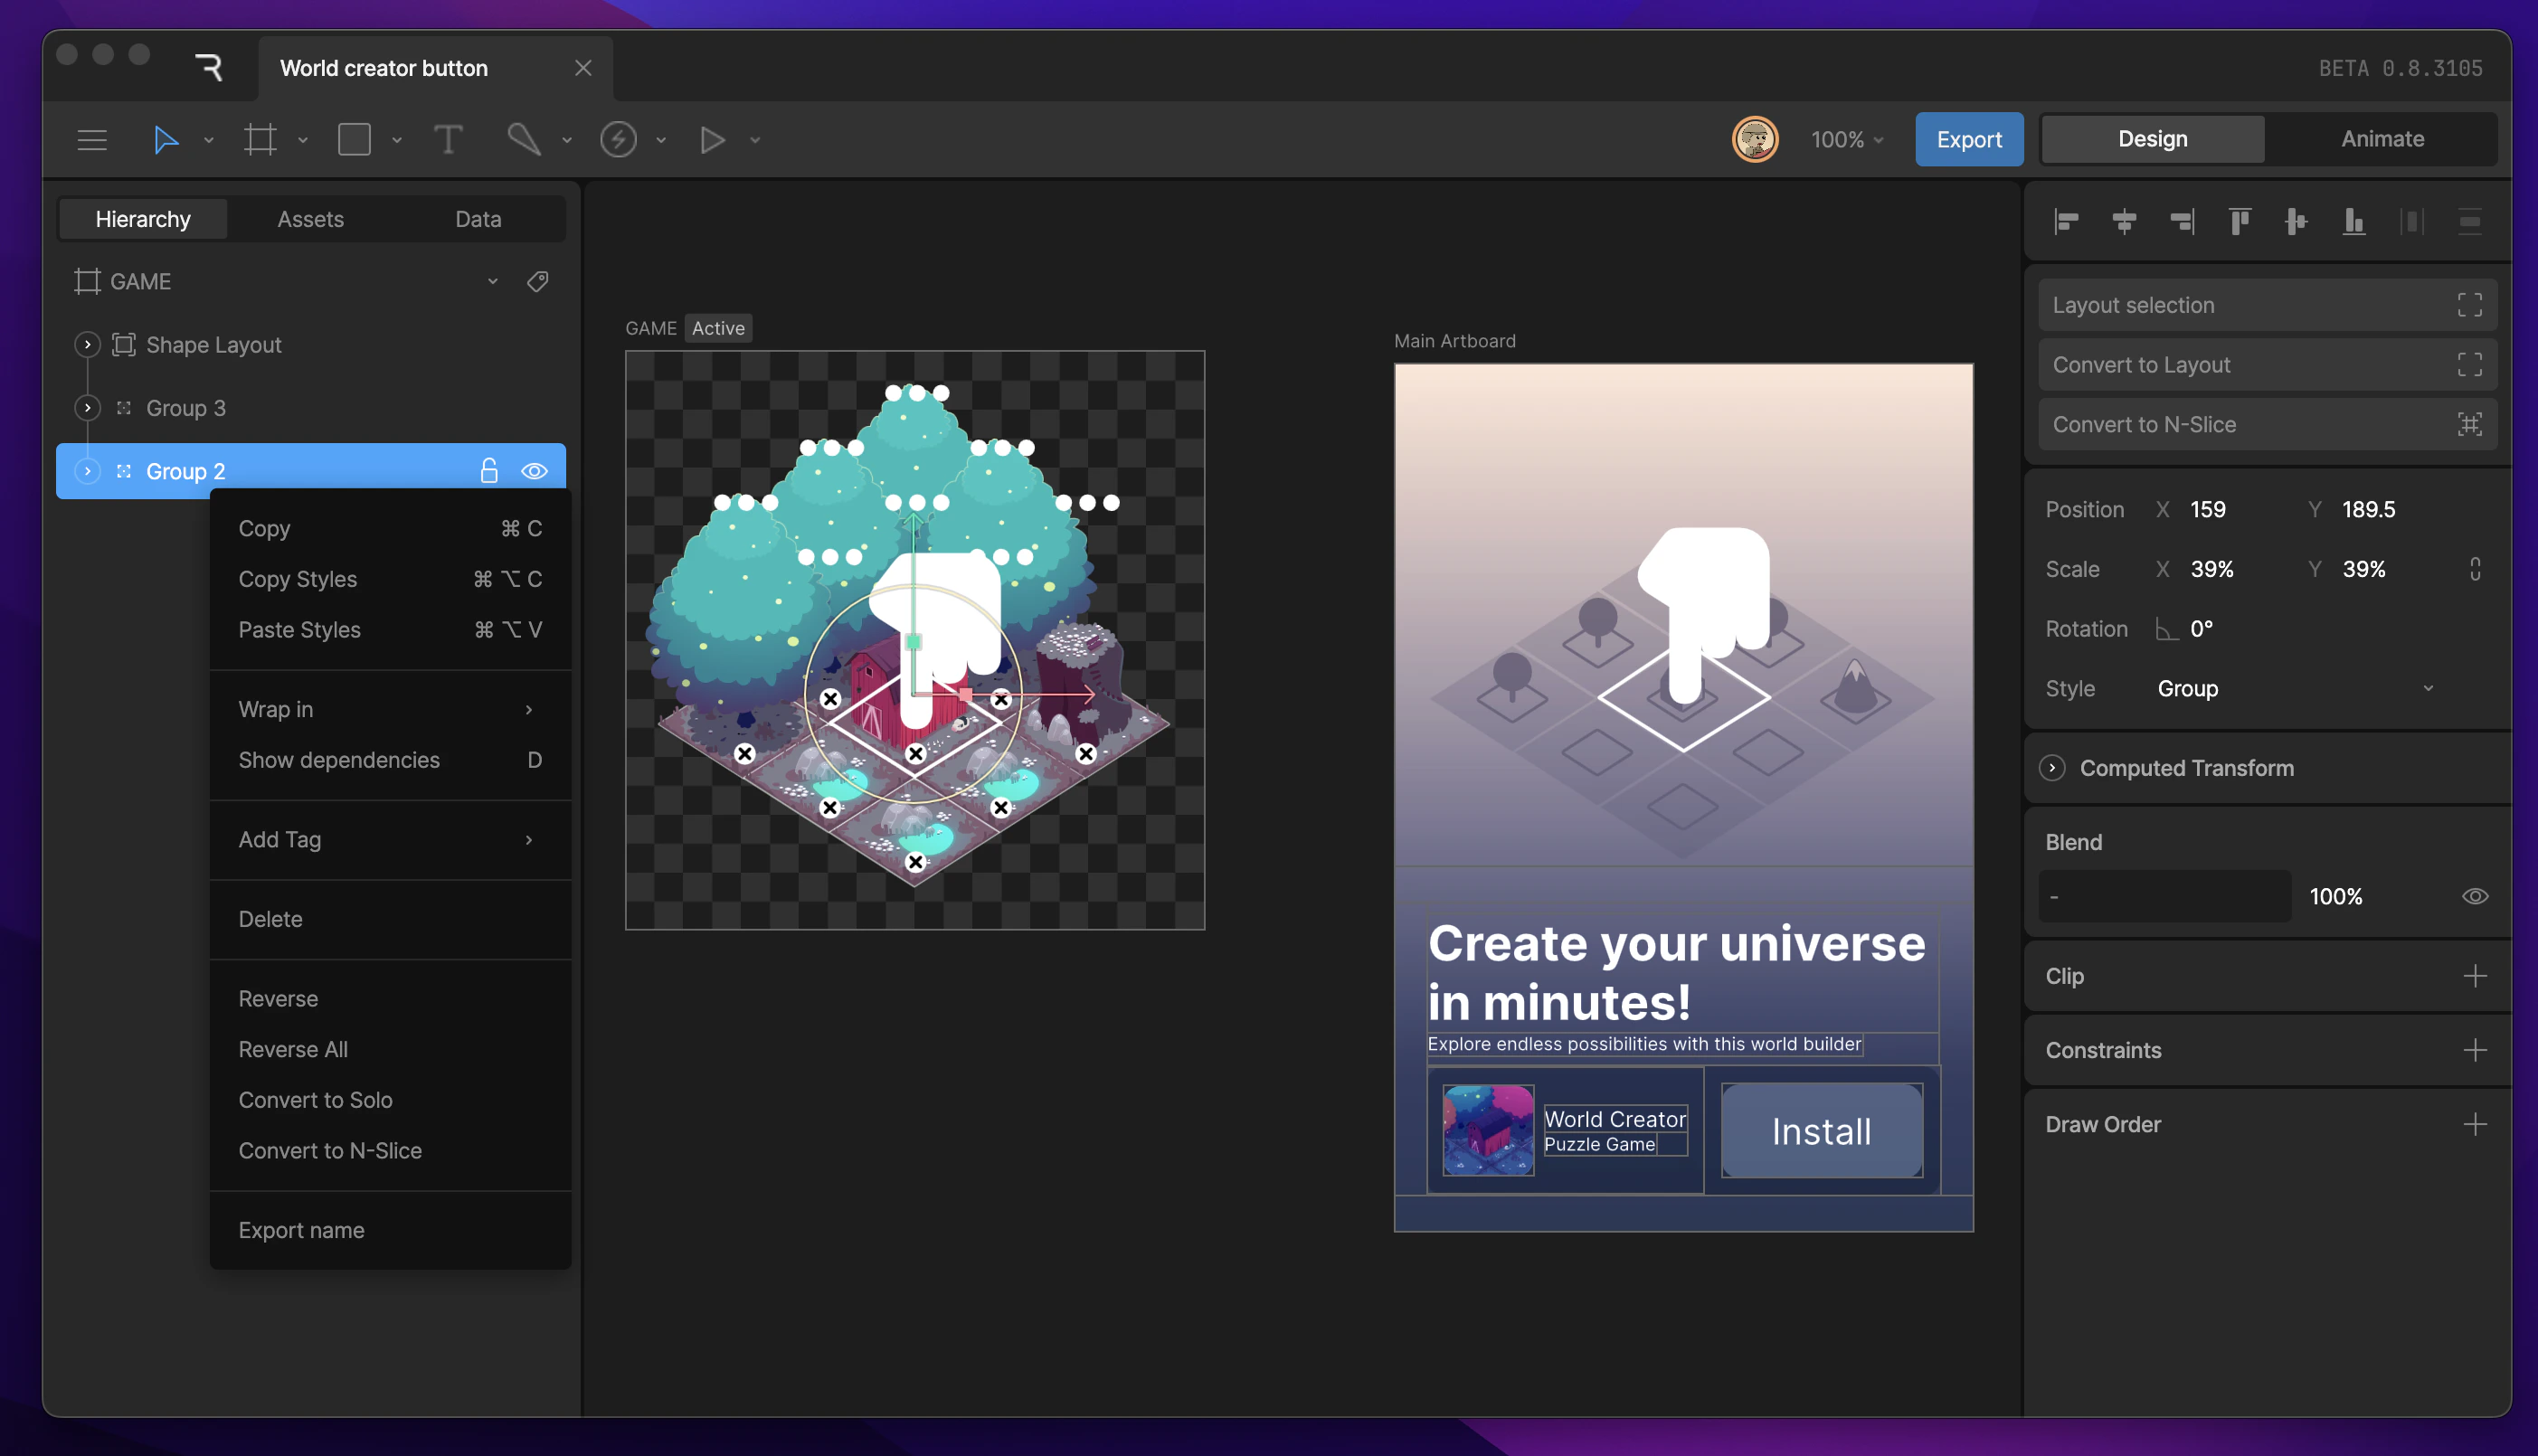The image size is (2538, 1456).
Task: Click the tag icon beside GAME
Action: 537,282
